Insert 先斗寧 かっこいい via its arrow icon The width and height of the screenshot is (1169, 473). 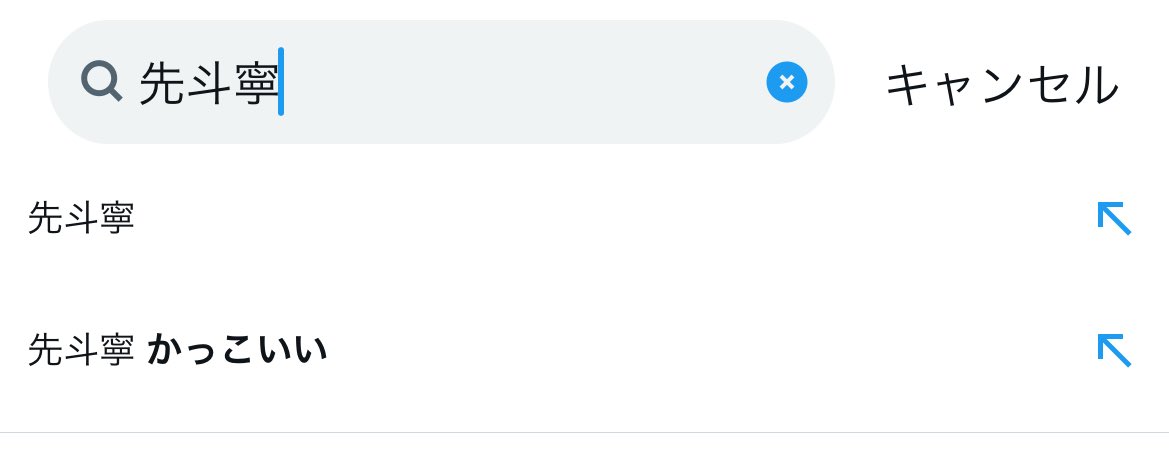[x=1115, y=350]
